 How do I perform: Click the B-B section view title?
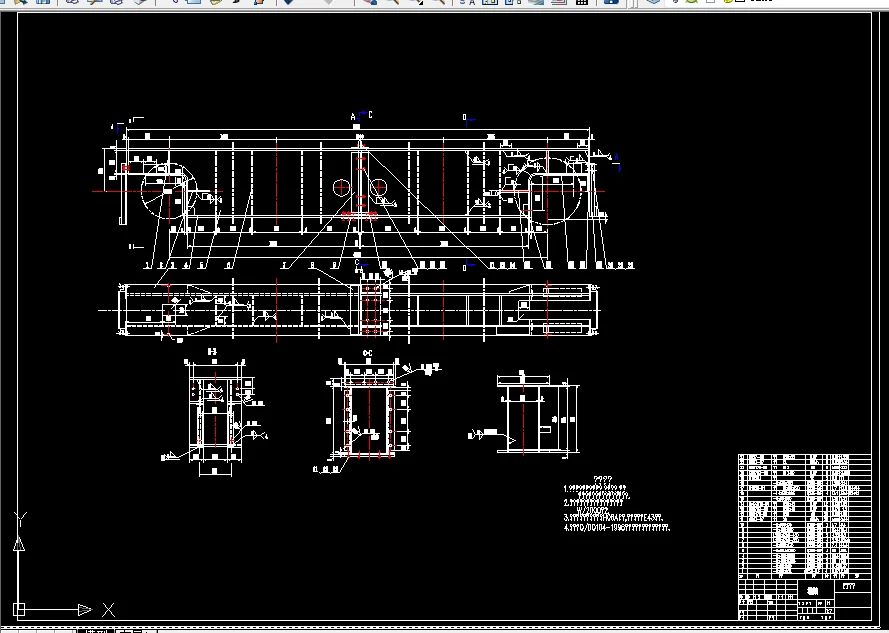213,352
